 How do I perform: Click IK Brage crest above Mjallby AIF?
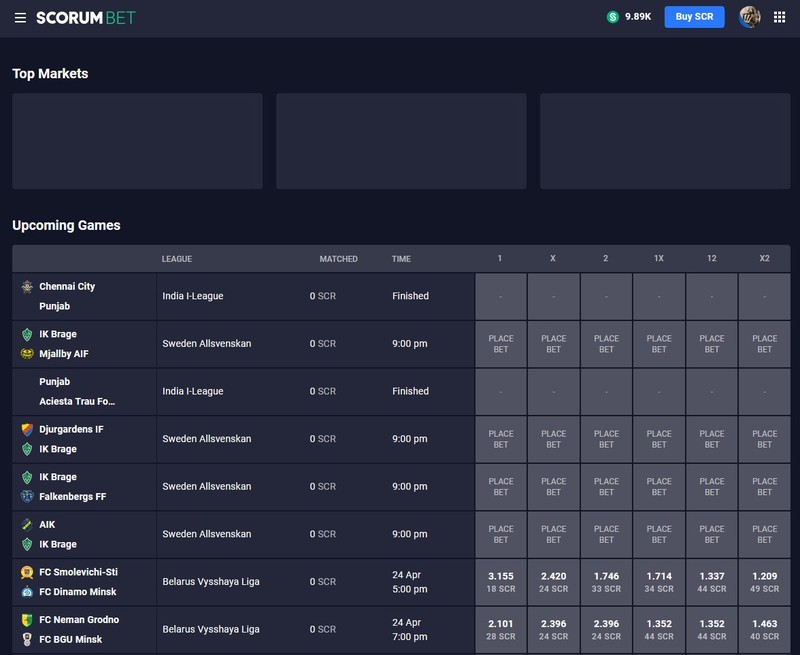27,334
